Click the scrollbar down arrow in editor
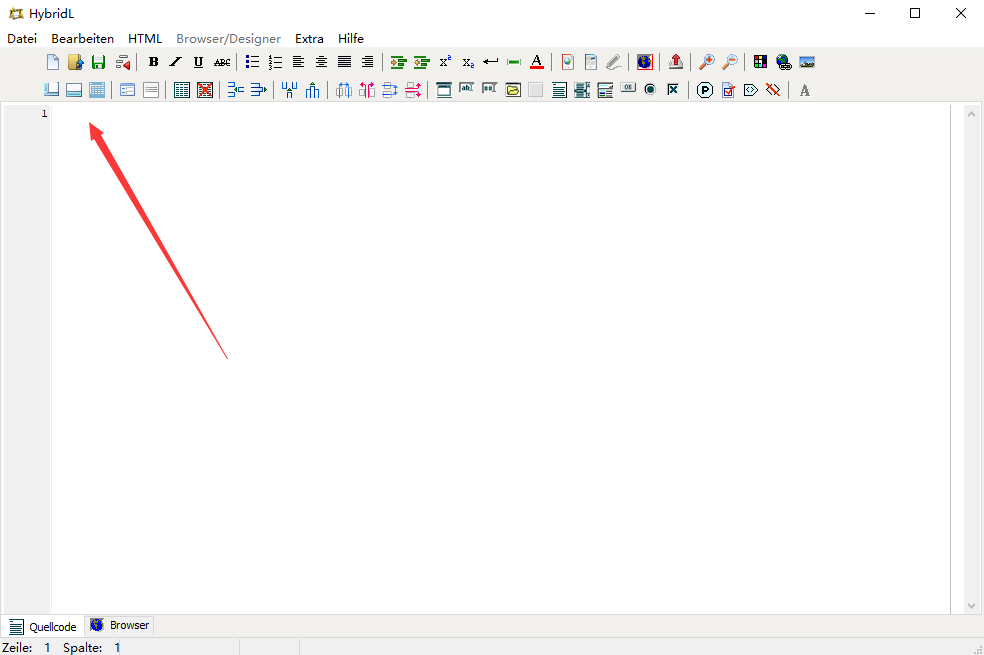 tap(971, 605)
